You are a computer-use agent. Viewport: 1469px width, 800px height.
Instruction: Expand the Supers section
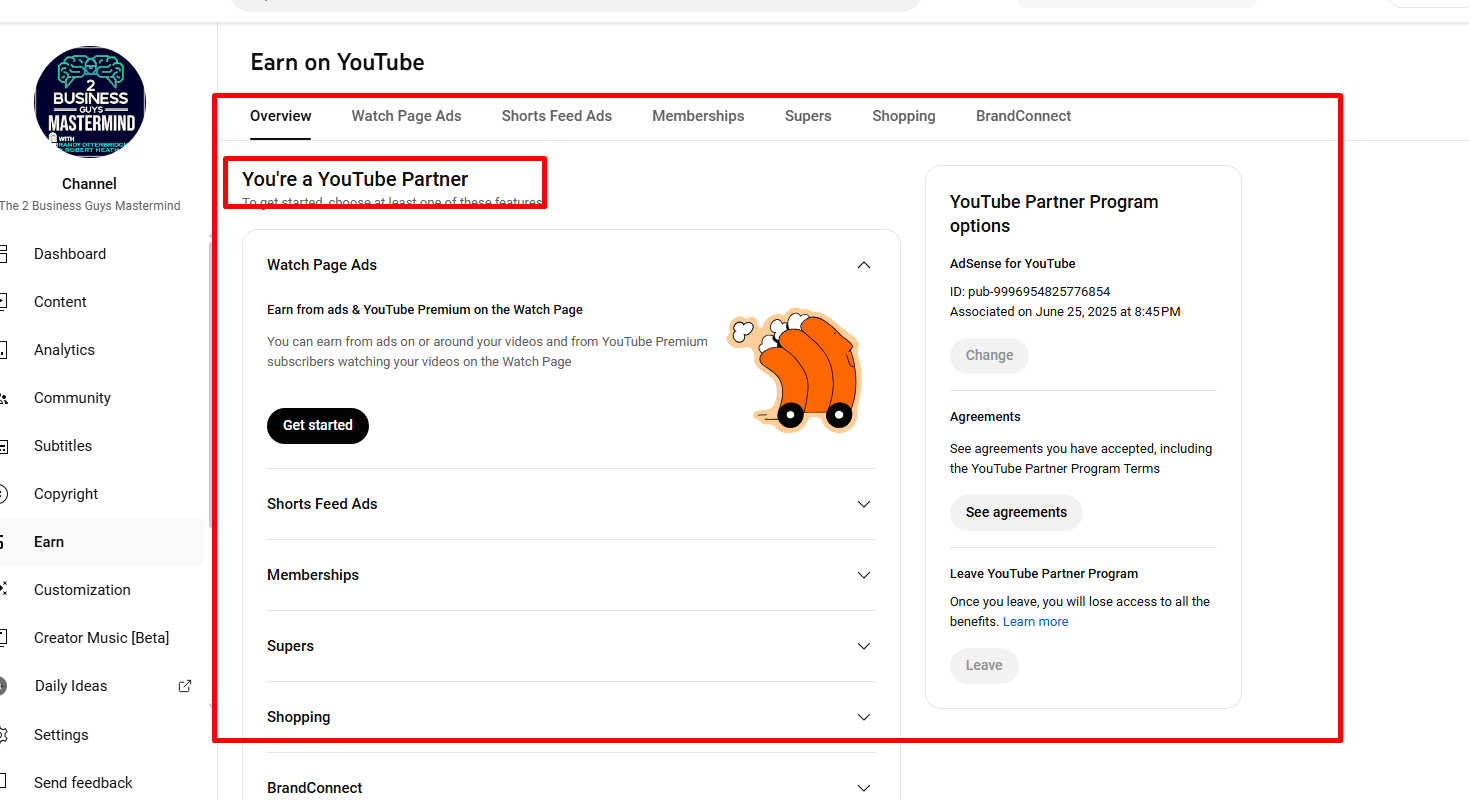[x=864, y=646]
